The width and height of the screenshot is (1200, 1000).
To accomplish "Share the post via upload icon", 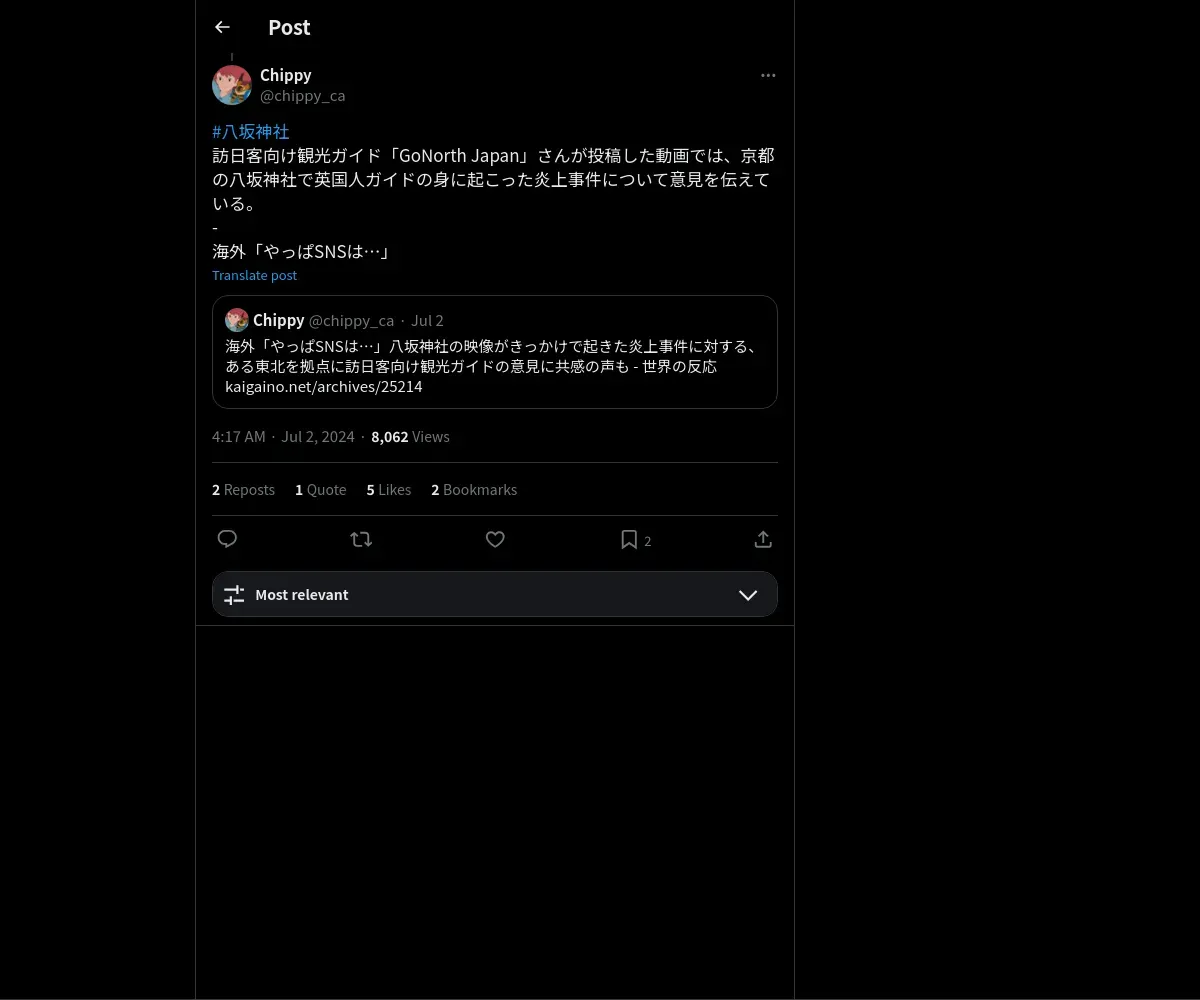I will click(763, 539).
